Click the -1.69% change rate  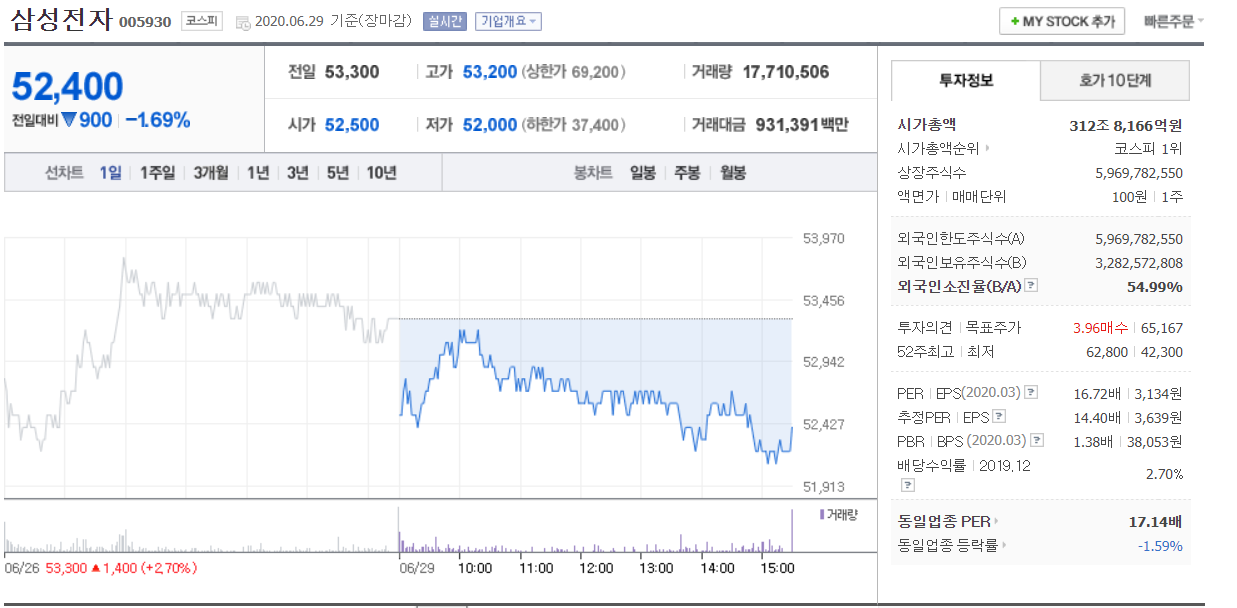pos(159,121)
